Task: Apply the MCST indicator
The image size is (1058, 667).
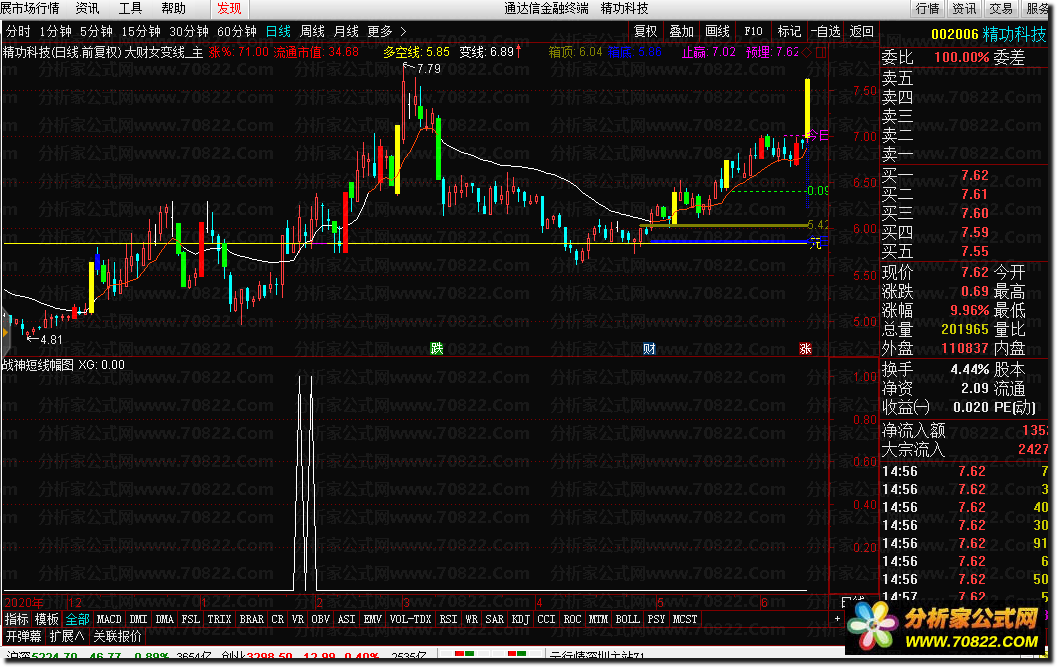Action: [685, 619]
